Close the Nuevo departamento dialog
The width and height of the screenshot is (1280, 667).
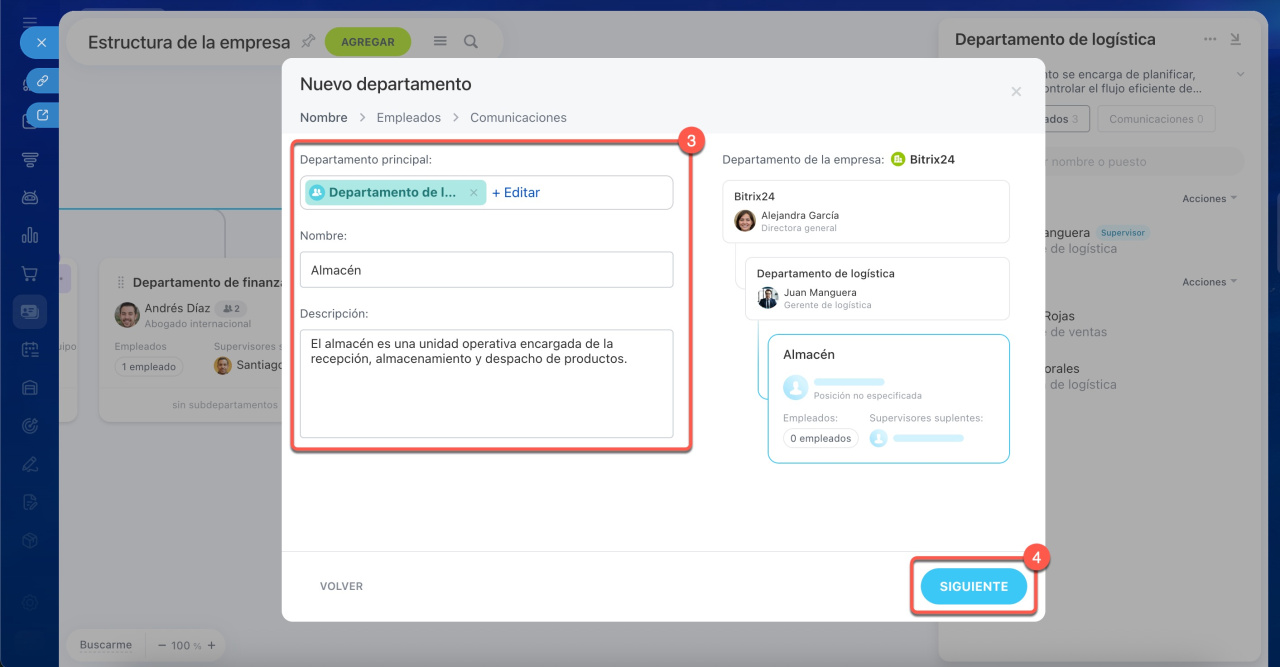pos(1016,91)
